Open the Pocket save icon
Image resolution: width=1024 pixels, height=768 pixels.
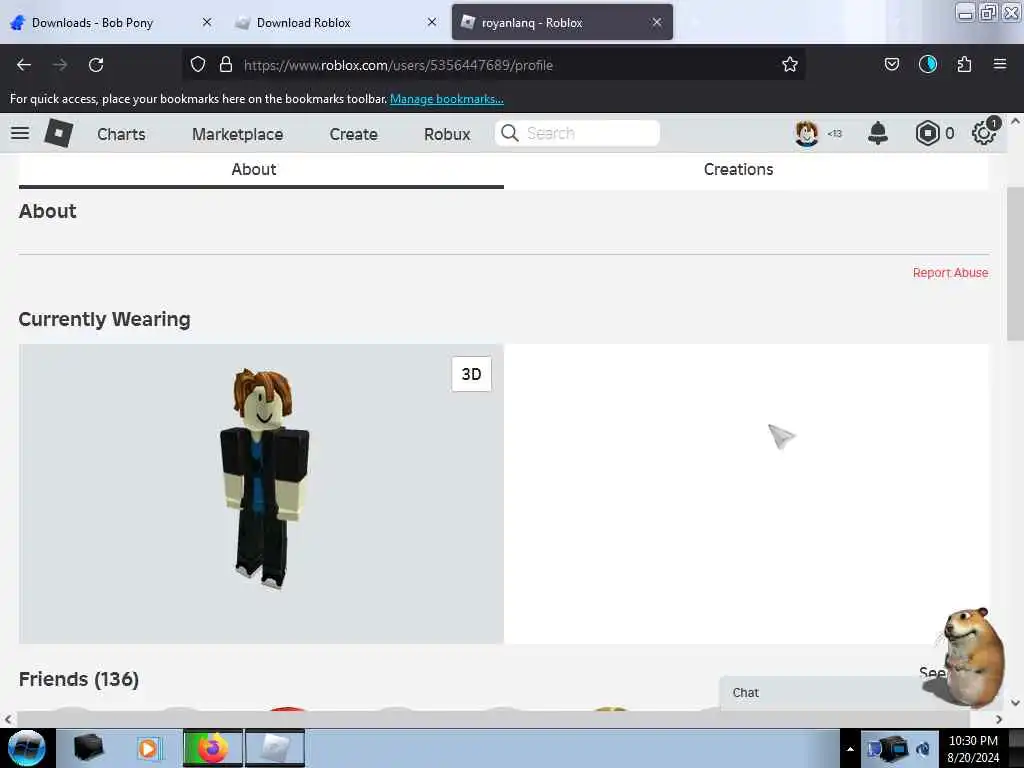tap(891, 64)
